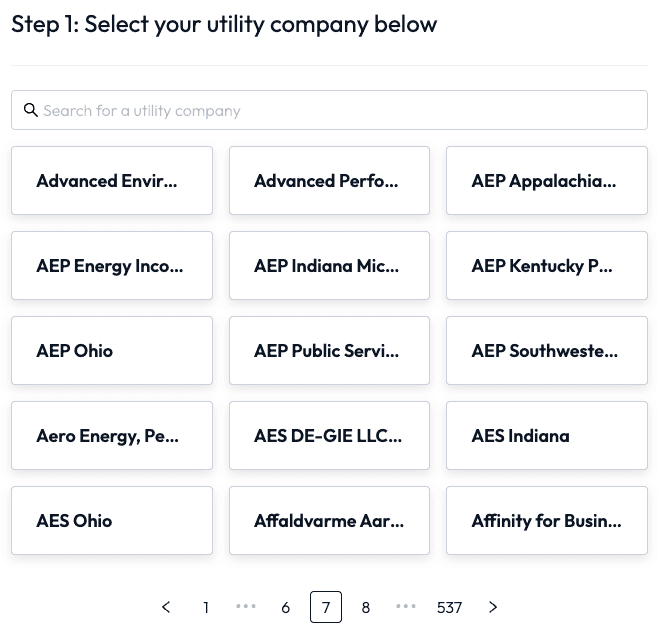This screenshot has height=637, width=660.
Task: Select AEP Kentucky P... card
Action: 547,266
